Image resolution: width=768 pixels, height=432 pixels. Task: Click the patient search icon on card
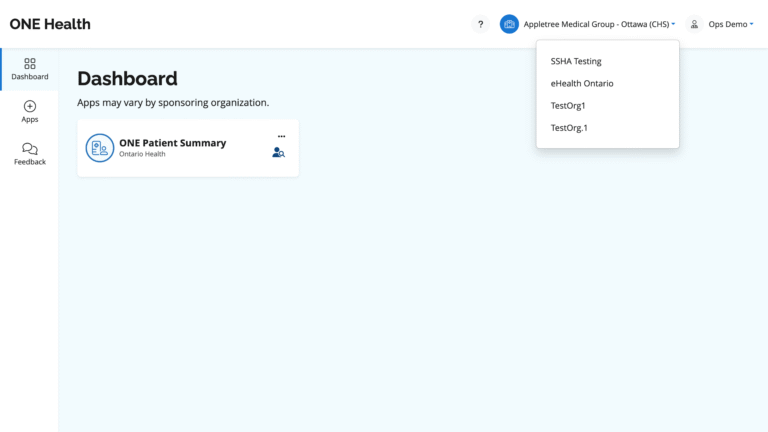tap(279, 153)
